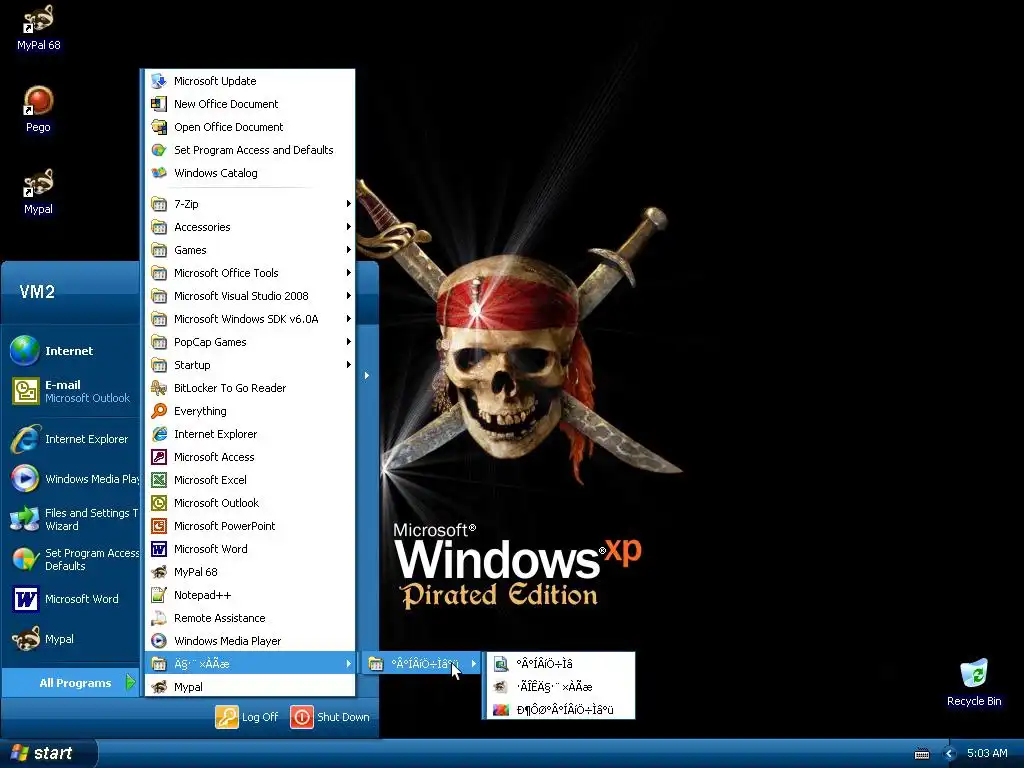Expand the Microsoft Visual Studio 2008 arrow
This screenshot has width=1024, height=768.
click(x=349, y=296)
